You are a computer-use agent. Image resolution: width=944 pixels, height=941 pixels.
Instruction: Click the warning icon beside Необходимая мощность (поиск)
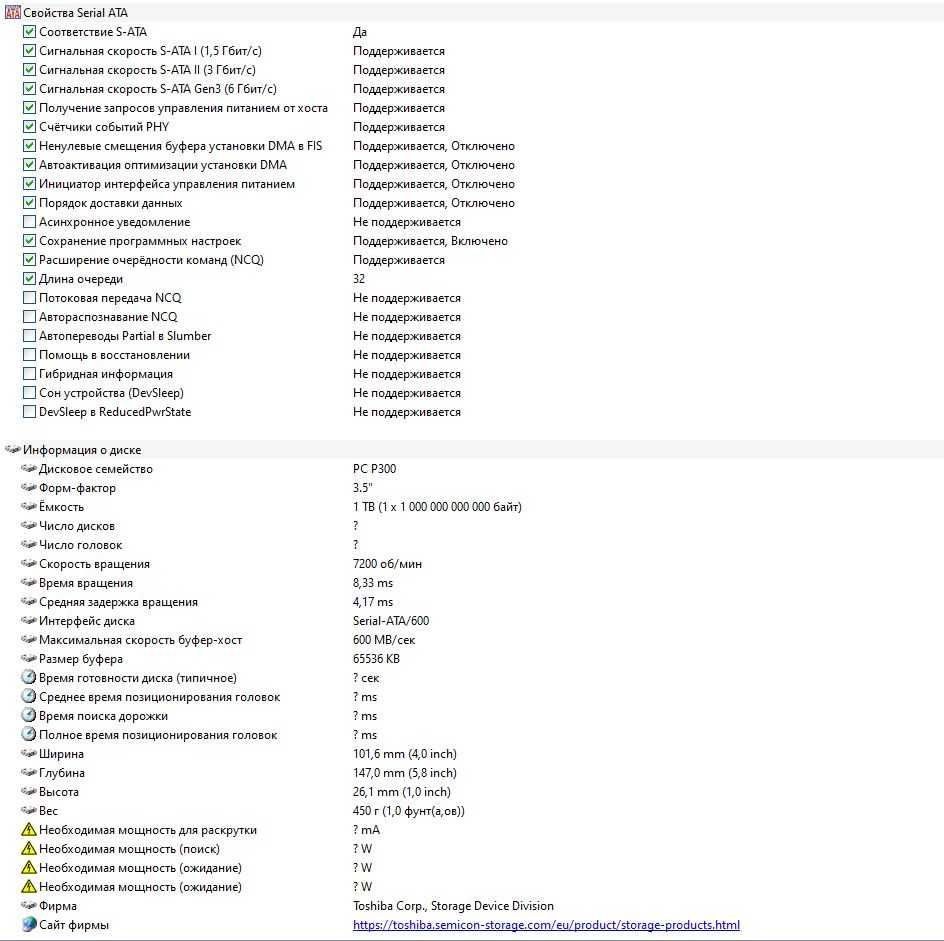28,848
